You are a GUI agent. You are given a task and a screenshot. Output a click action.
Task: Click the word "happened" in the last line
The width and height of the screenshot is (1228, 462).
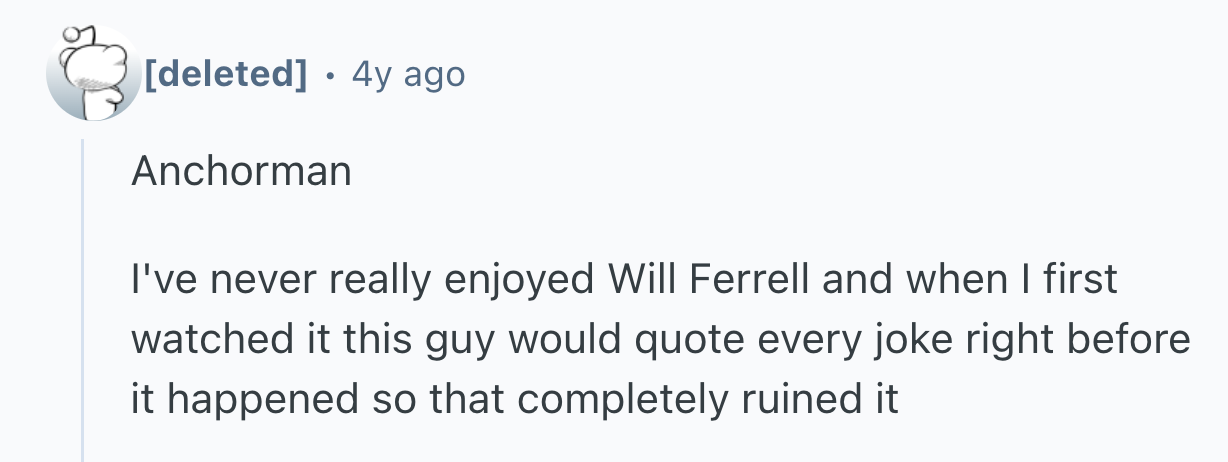point(264,401)
